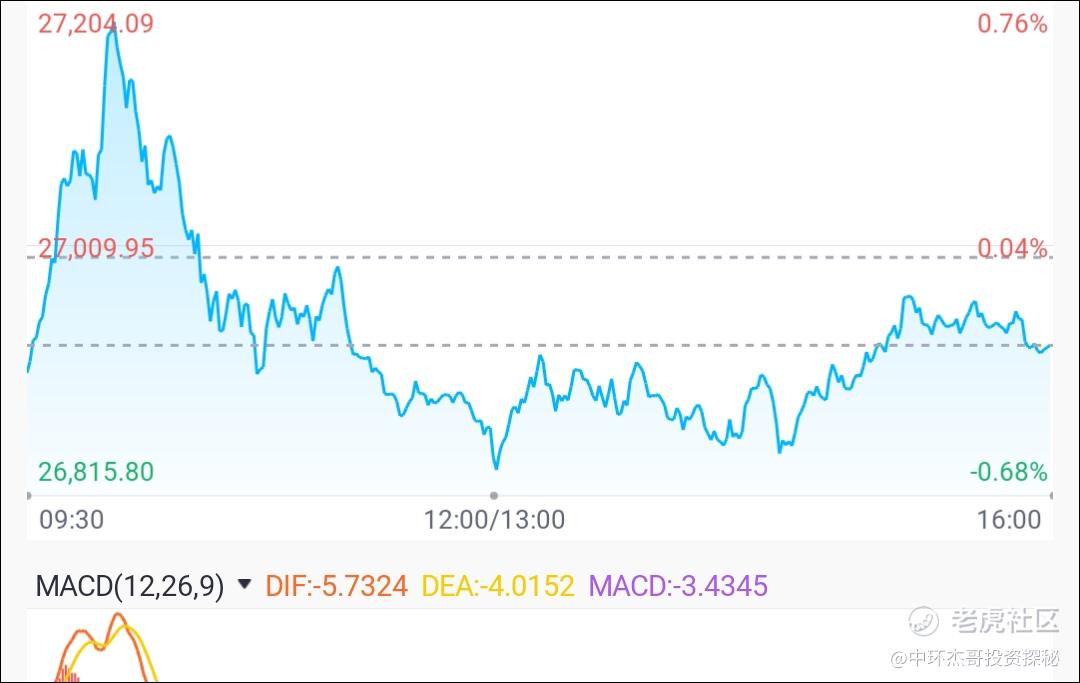The width and height of the screenshot is (1080, 683).
Task: Click the Tiger community logo icon watermark
Action: [x=923, y=621]
